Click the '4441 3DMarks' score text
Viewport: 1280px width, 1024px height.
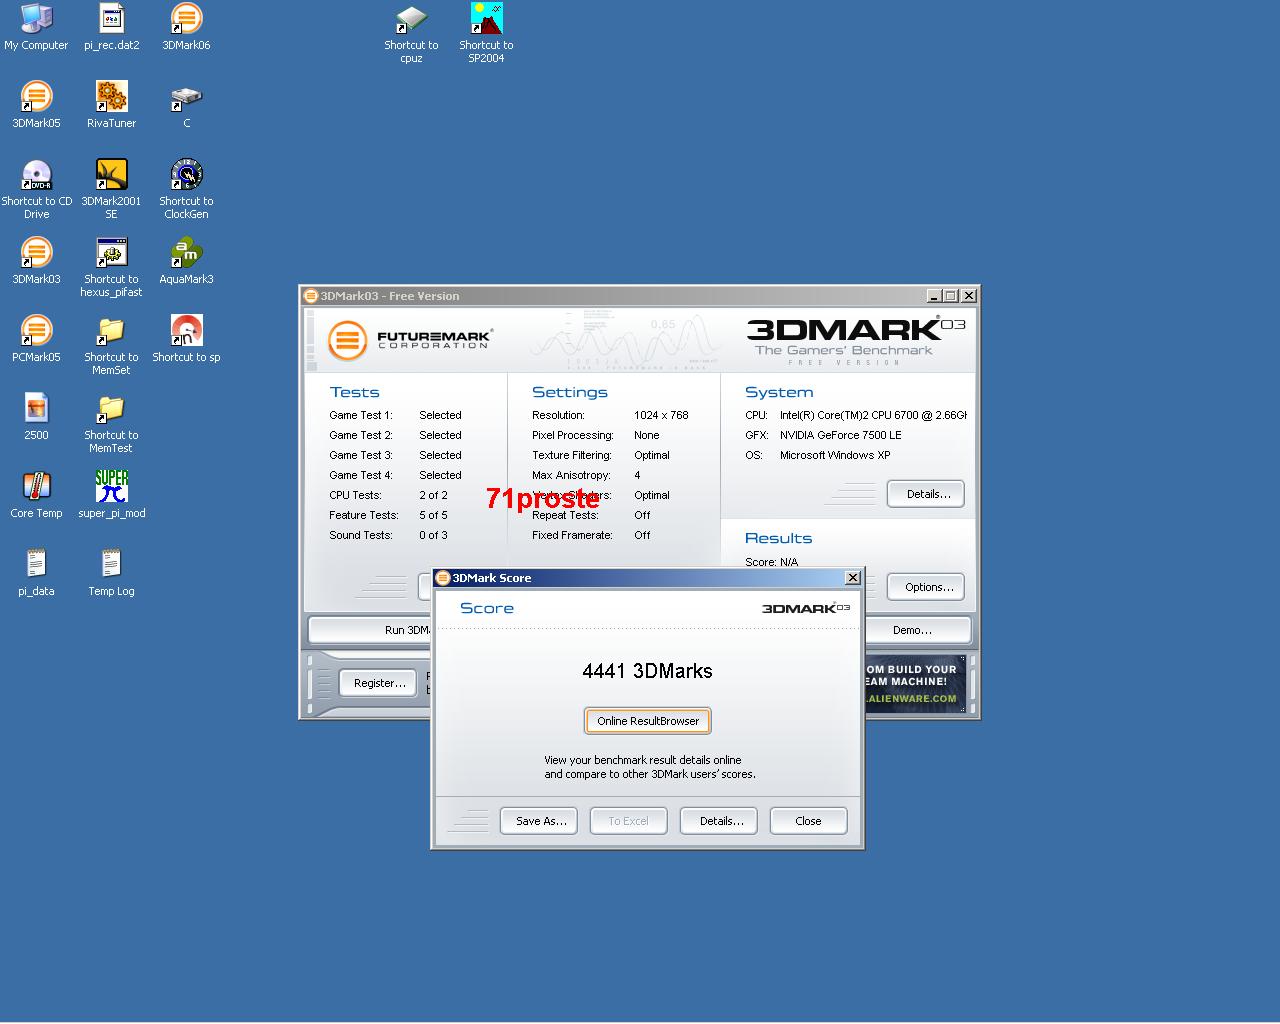click(x=648, y=671)
